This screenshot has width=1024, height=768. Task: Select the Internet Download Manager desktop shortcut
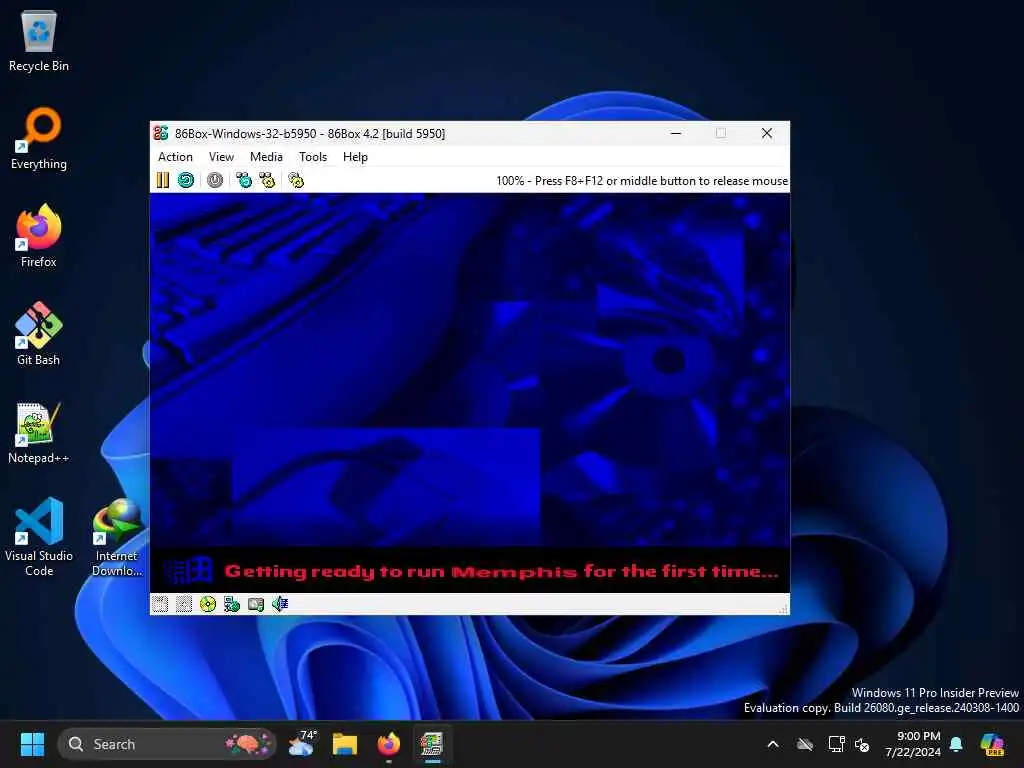pyautogui.click(x=117, y=537)
